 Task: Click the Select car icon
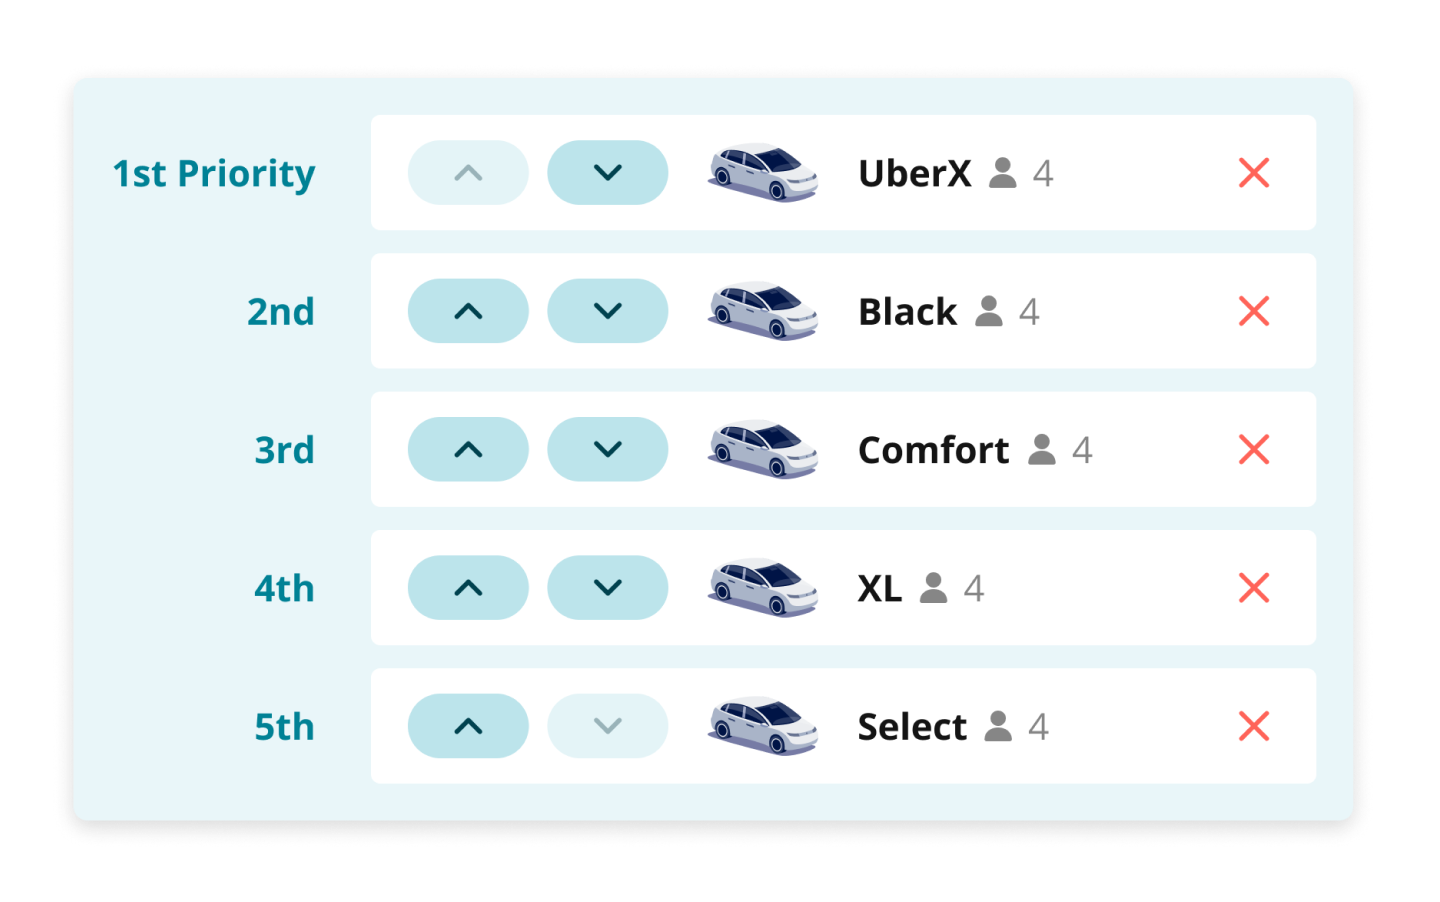(x=763, y=726)
